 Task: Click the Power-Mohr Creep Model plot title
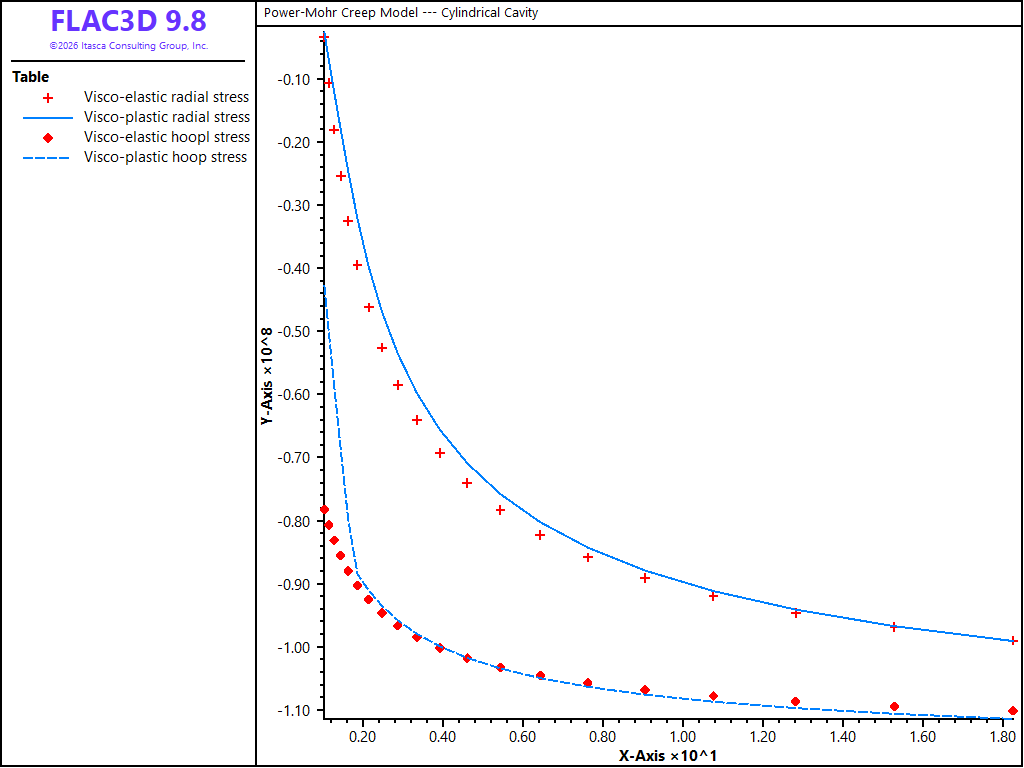coord(401,12)
